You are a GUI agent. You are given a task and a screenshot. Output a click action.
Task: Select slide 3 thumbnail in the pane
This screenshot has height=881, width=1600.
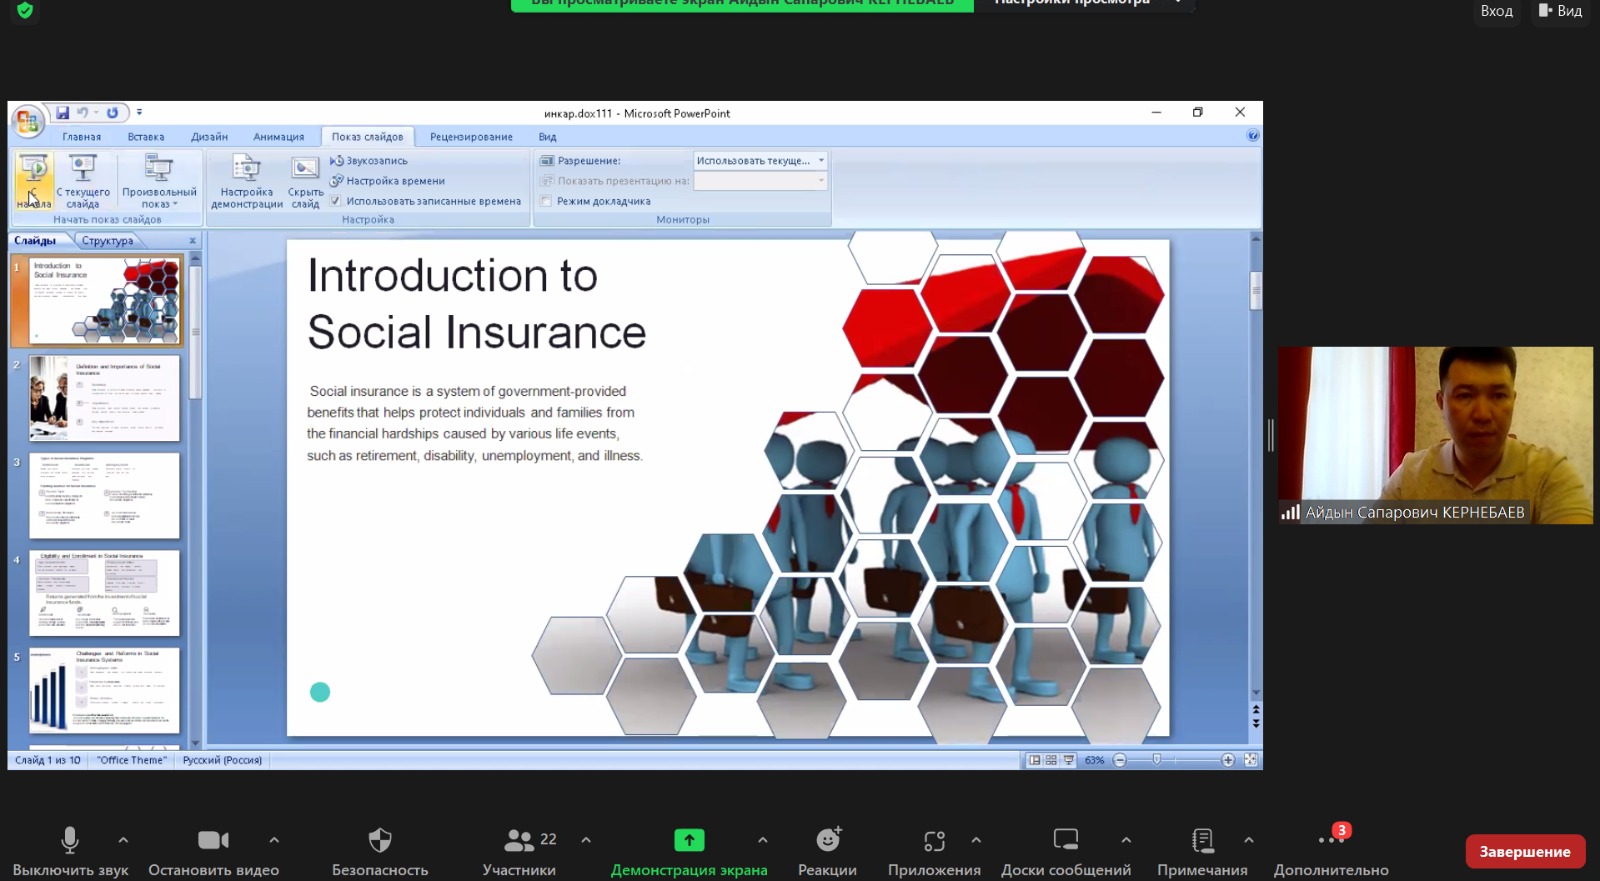(105, 496)
